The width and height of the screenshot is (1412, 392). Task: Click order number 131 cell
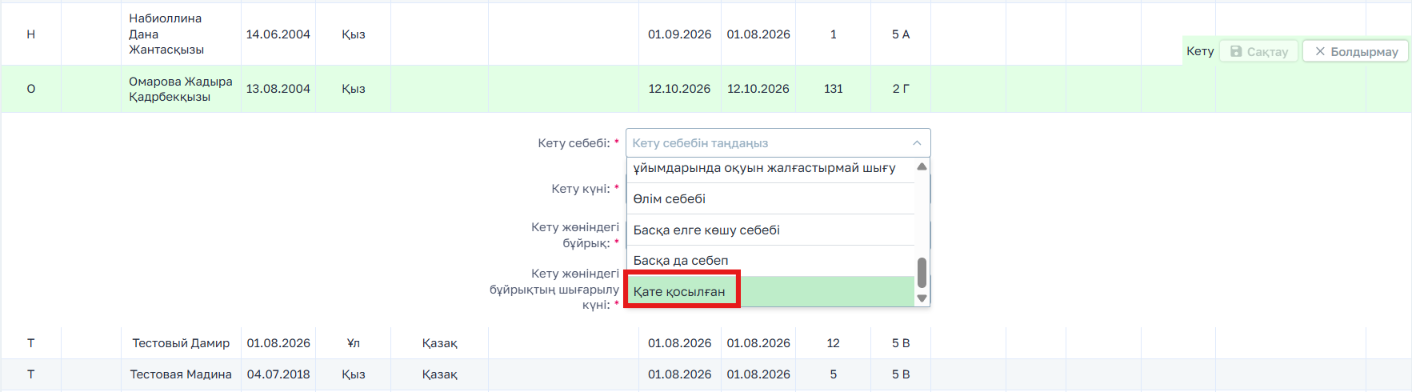click(x=833, y=89)
